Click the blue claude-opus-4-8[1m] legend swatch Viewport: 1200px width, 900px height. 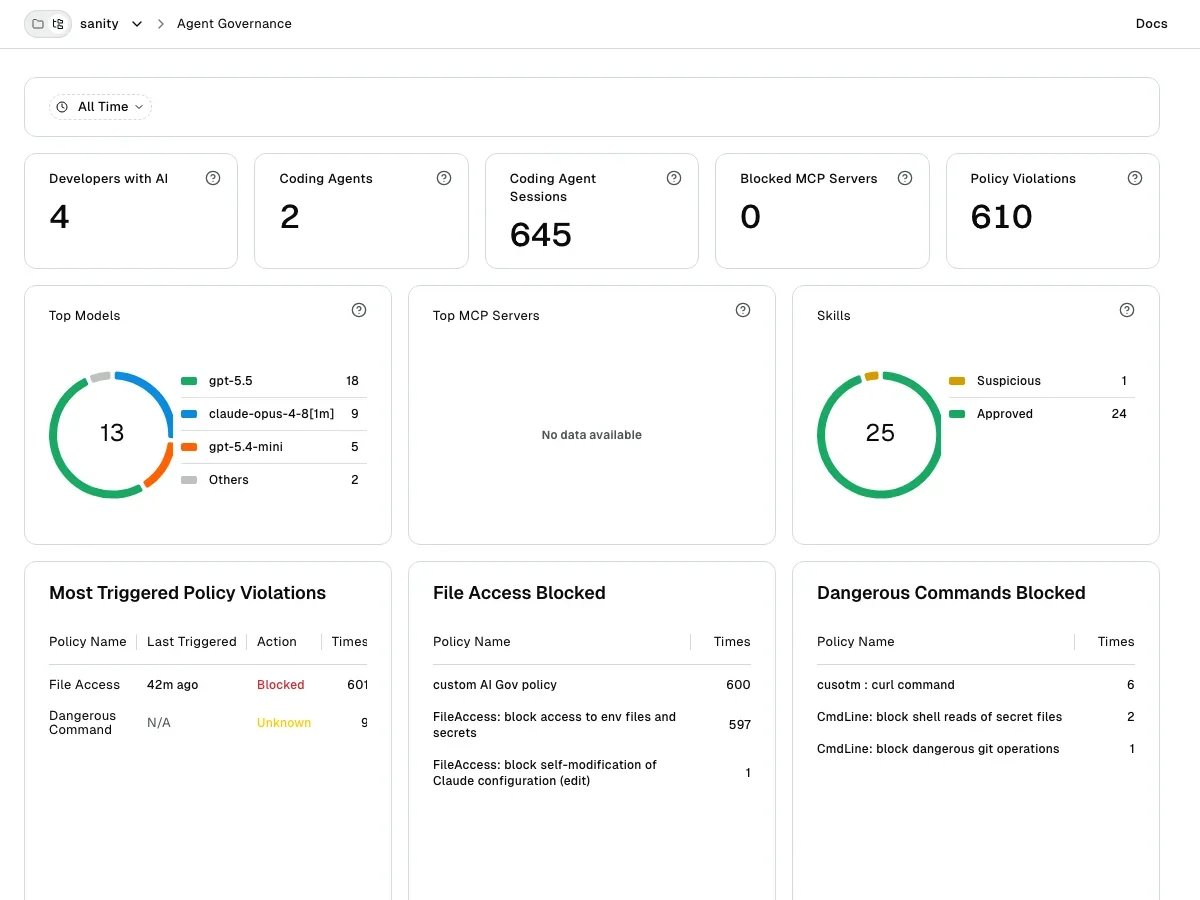(189, 414)
